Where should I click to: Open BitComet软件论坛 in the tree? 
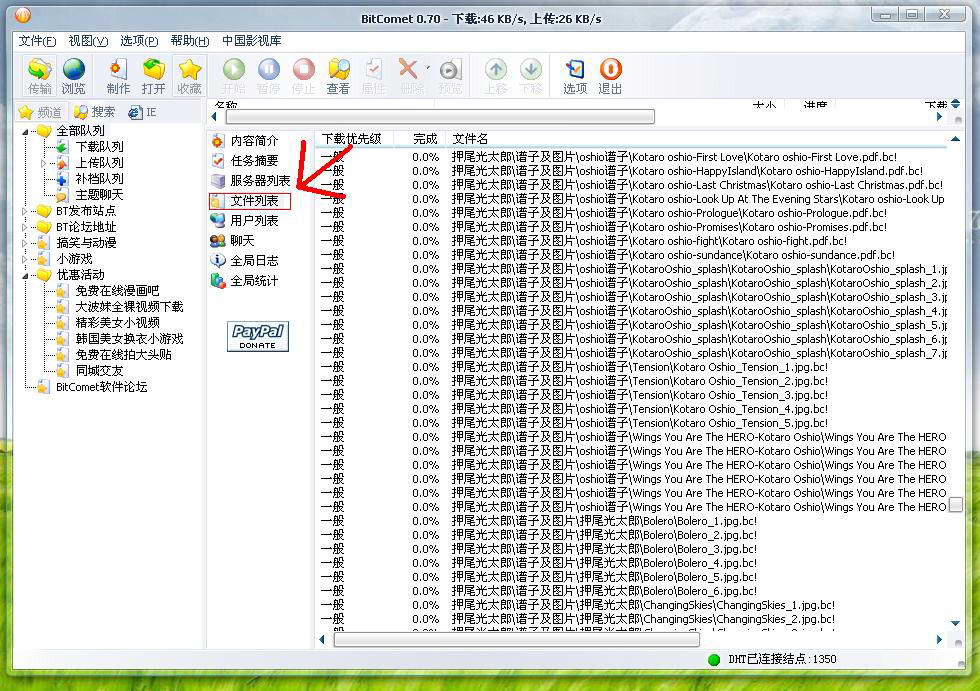point(101,387)
